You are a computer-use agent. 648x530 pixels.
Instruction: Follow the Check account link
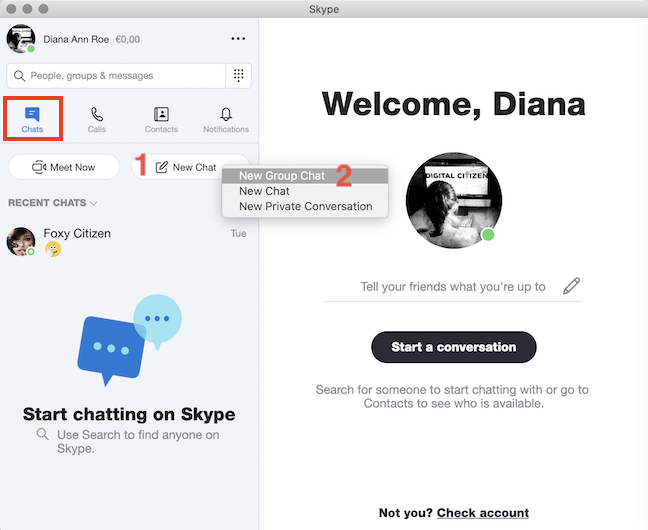483,513
